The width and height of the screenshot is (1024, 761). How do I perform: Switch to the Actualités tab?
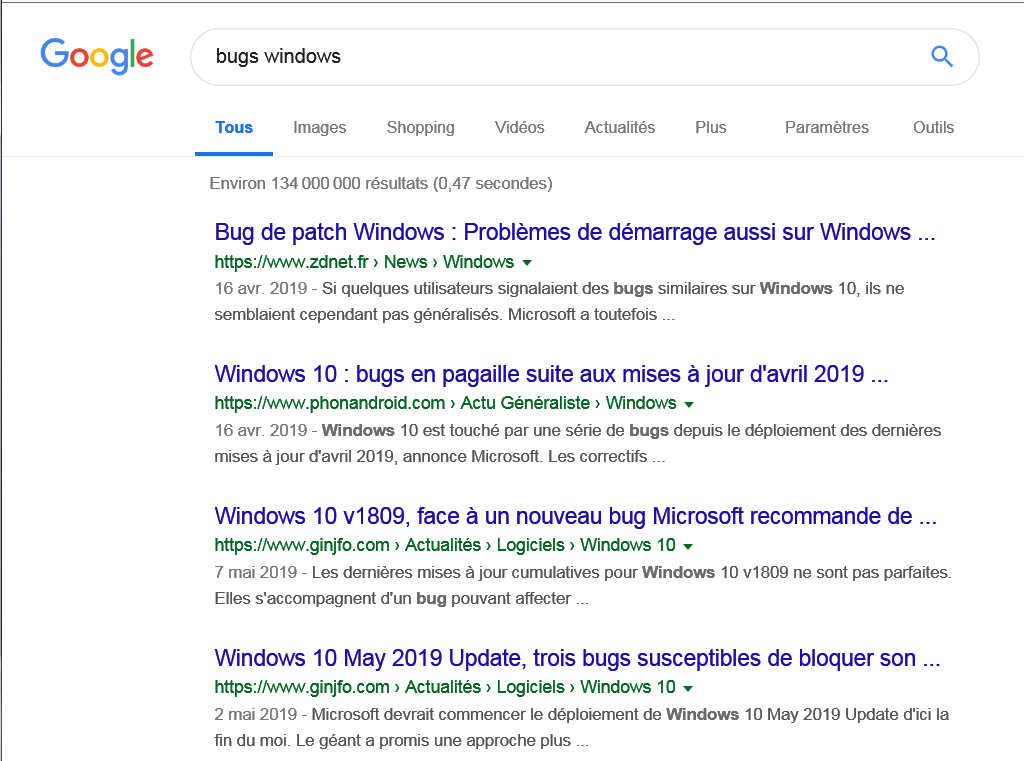pyautogui.click(x=619, y=127)
